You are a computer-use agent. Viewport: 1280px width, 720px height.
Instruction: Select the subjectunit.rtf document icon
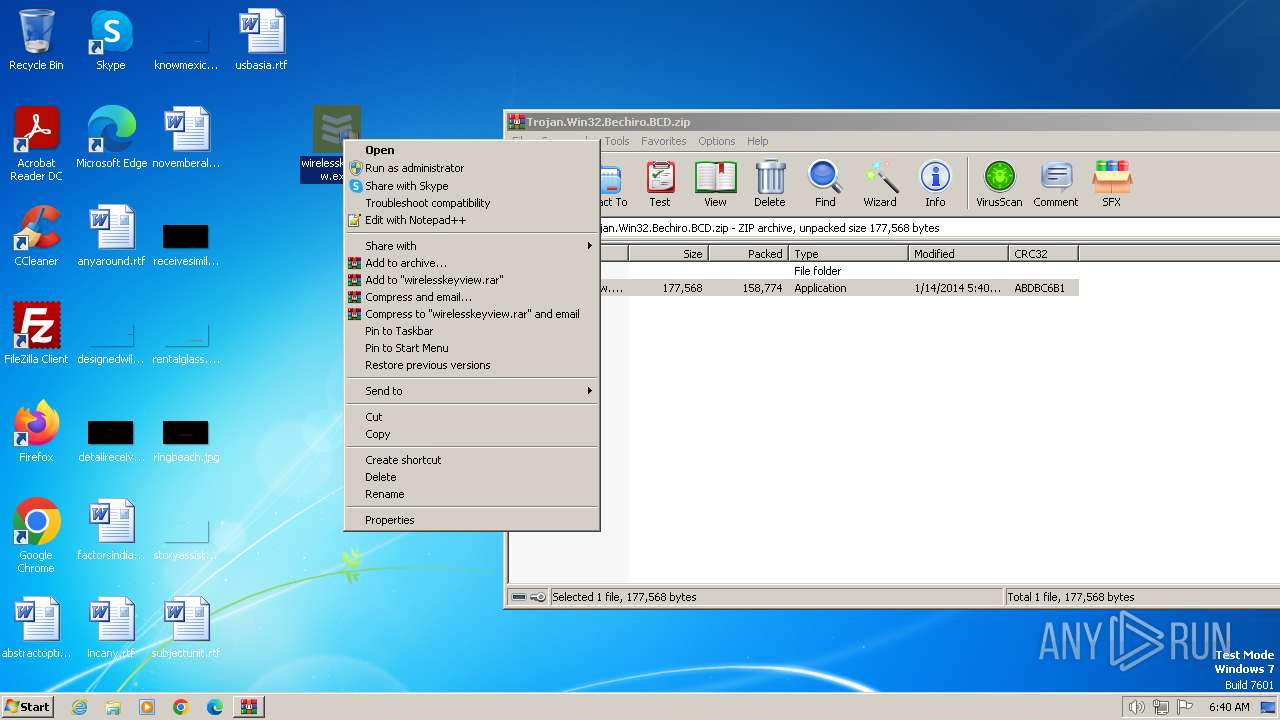186,628
